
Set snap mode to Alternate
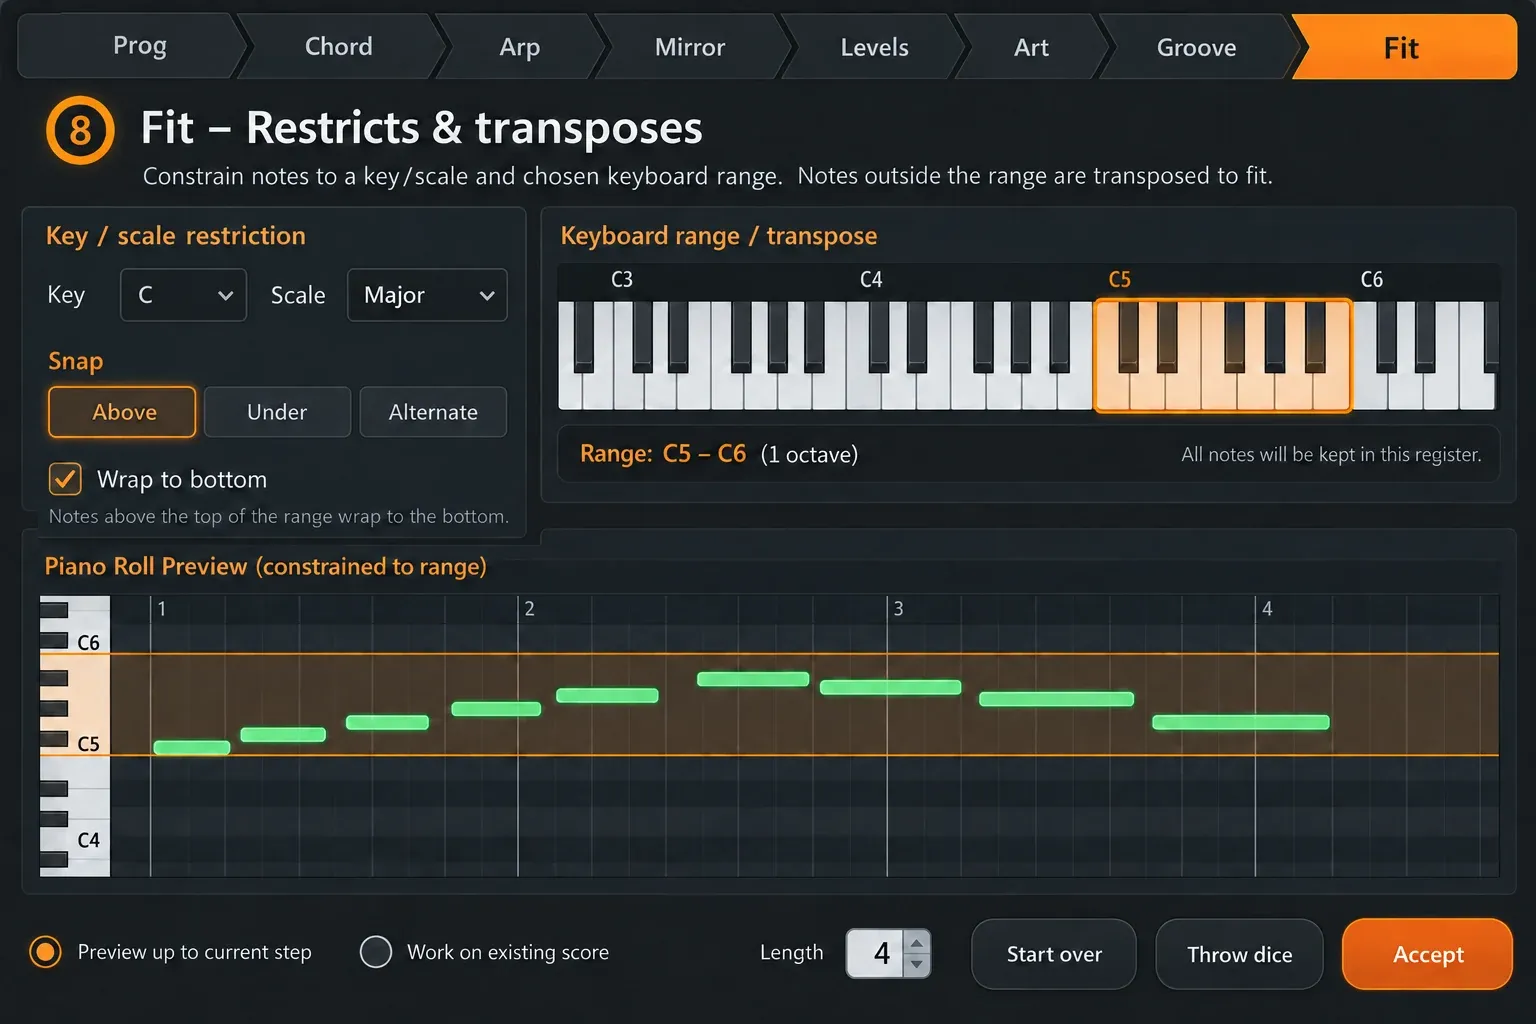pyautogui.click(x=433, y=412)
